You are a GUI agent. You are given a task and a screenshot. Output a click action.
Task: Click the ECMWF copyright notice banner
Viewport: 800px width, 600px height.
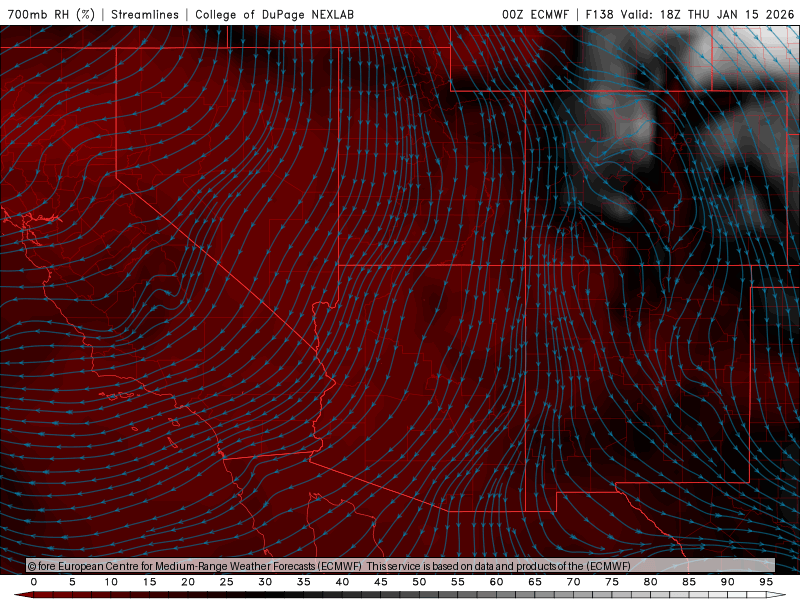[401, 566]
